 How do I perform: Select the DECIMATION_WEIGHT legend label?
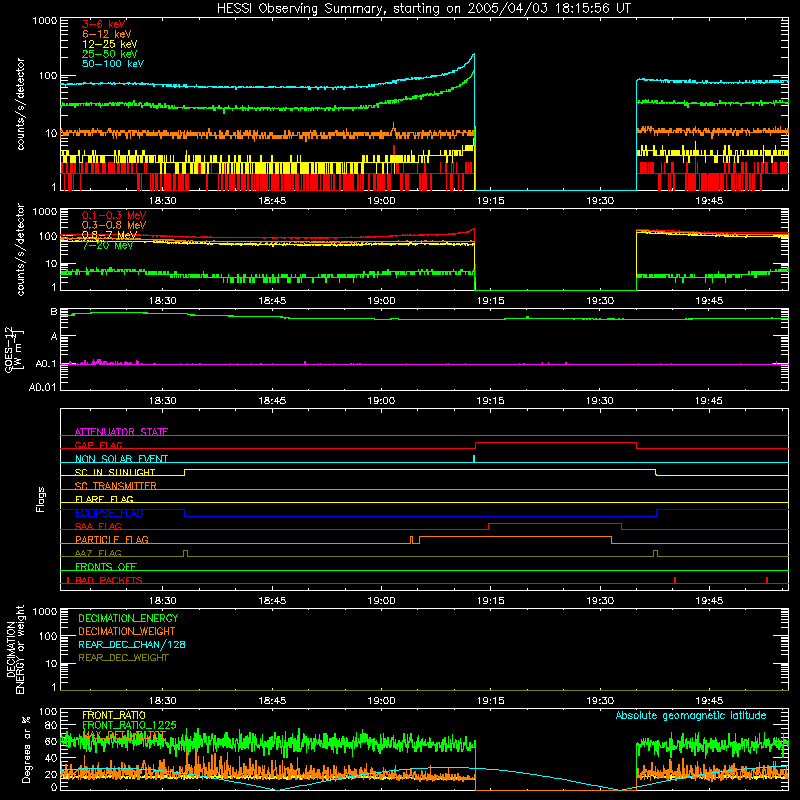coord(127,631)
